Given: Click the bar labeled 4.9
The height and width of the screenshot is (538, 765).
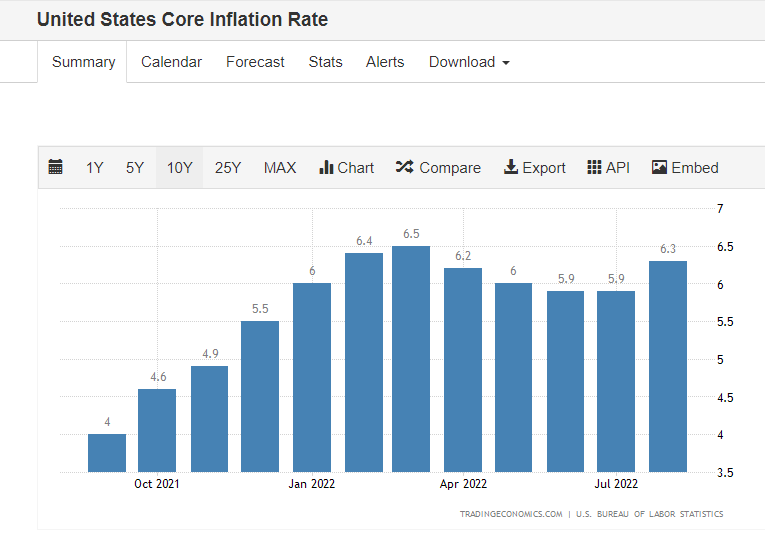Looking at the screenshot, I should tap(209, 418).
